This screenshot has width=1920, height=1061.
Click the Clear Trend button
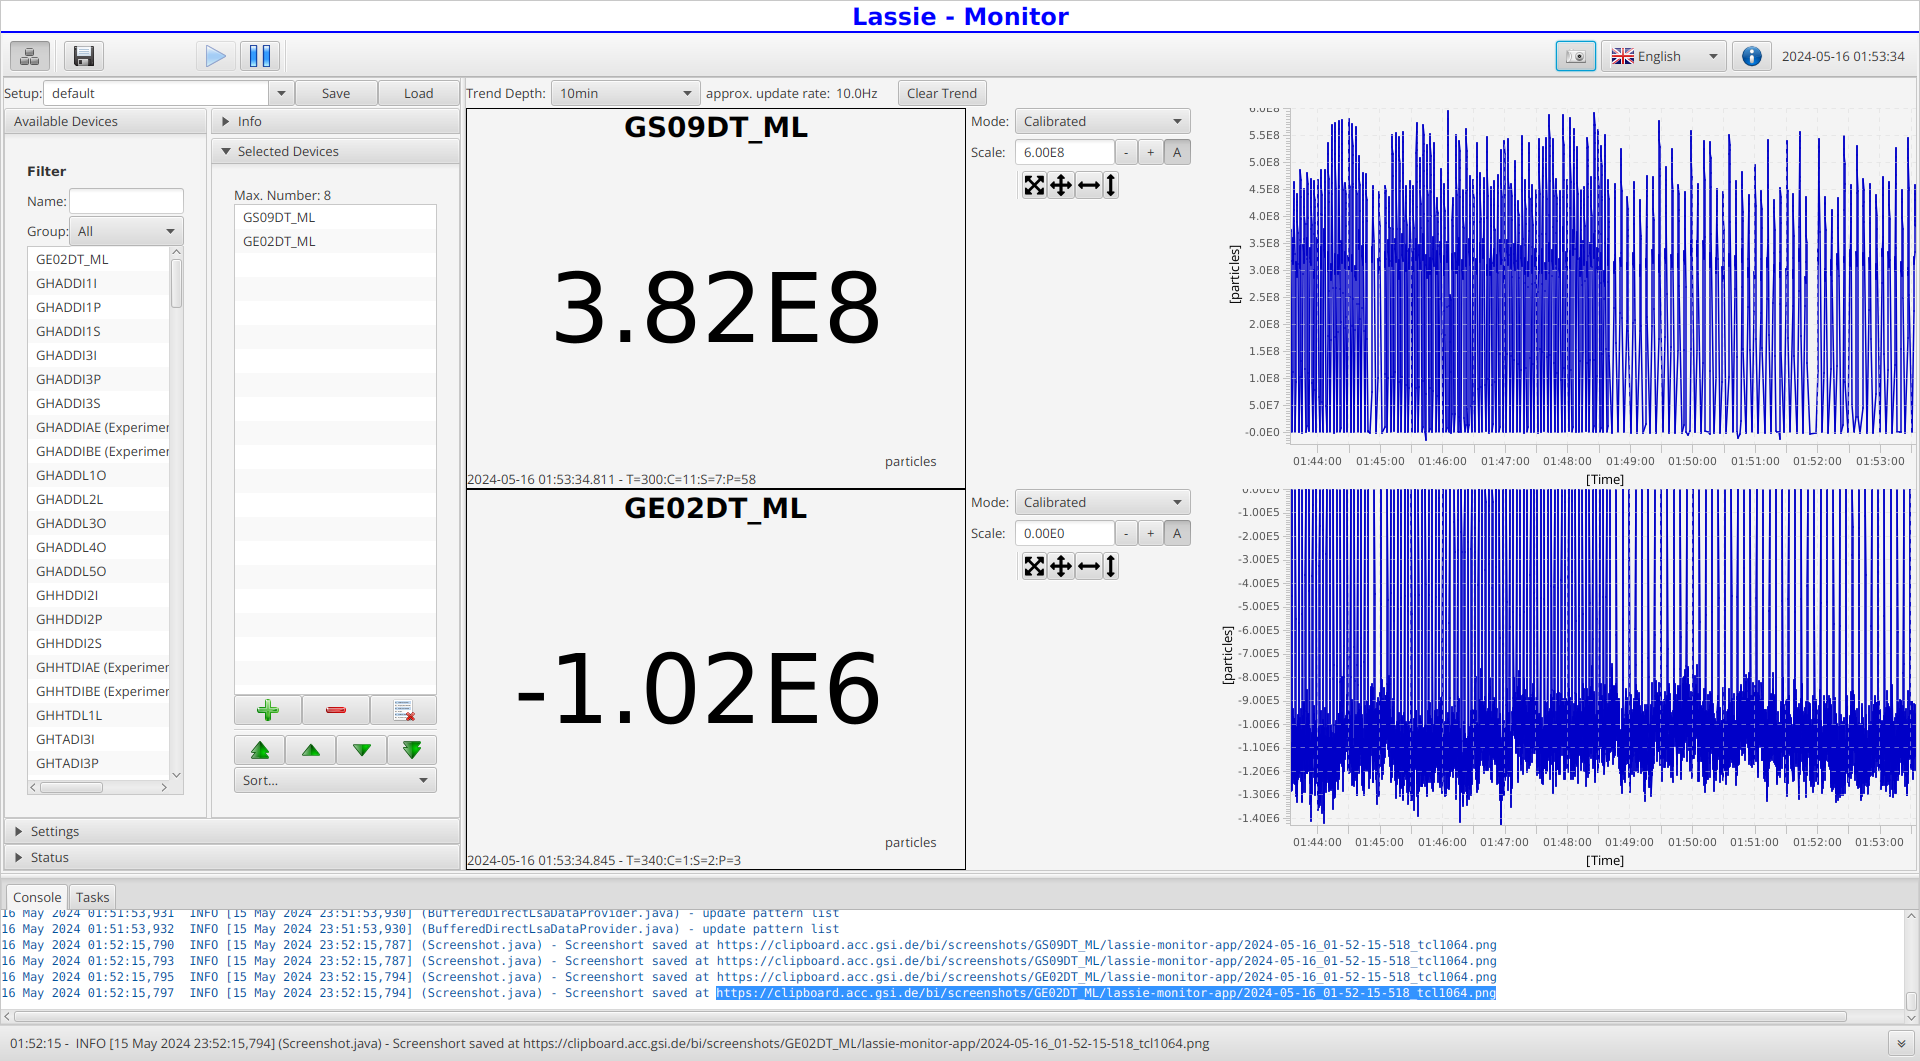[942, 93]
